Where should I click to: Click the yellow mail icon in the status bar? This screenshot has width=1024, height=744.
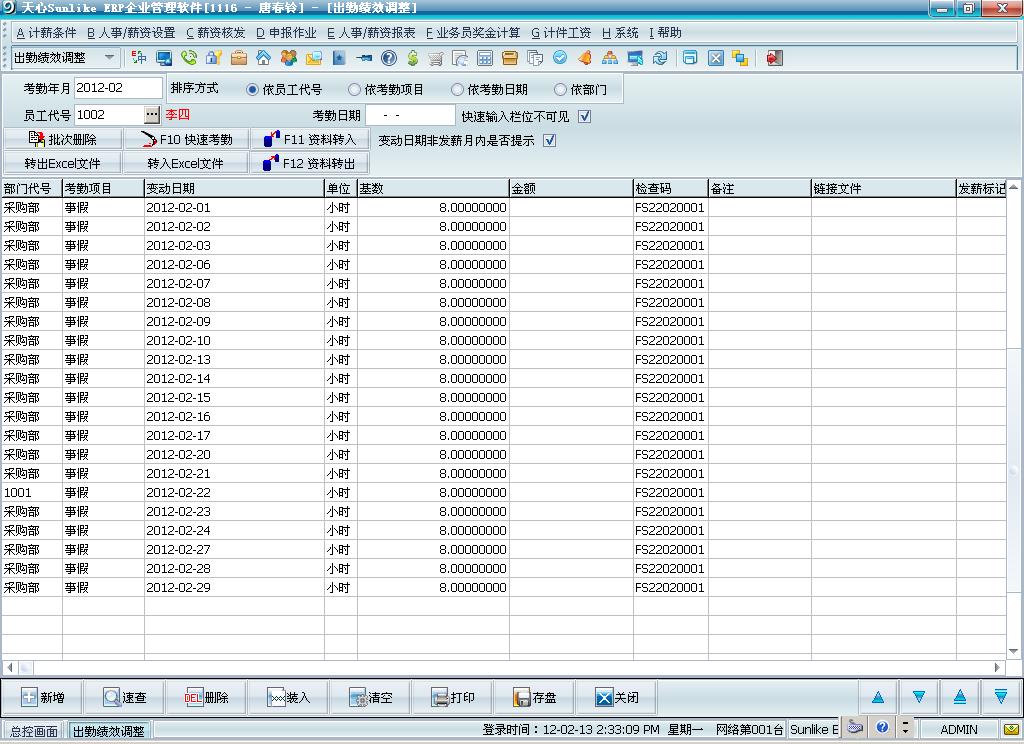[1012, 728]
